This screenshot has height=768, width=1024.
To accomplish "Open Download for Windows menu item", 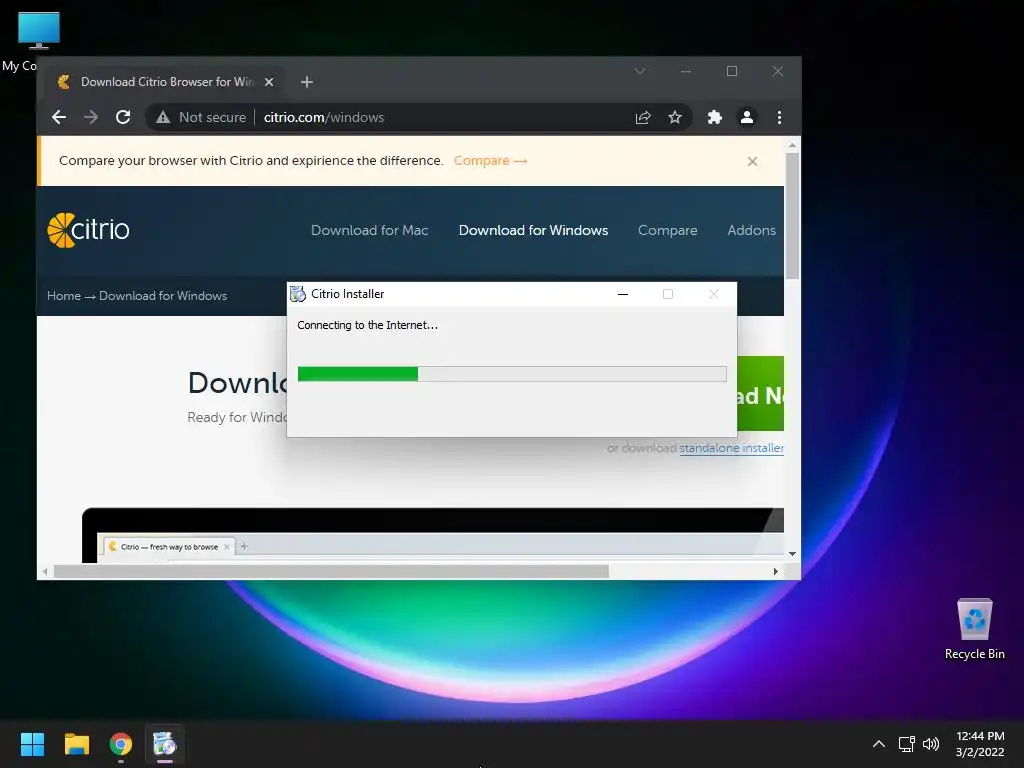I will pos(533,231).
